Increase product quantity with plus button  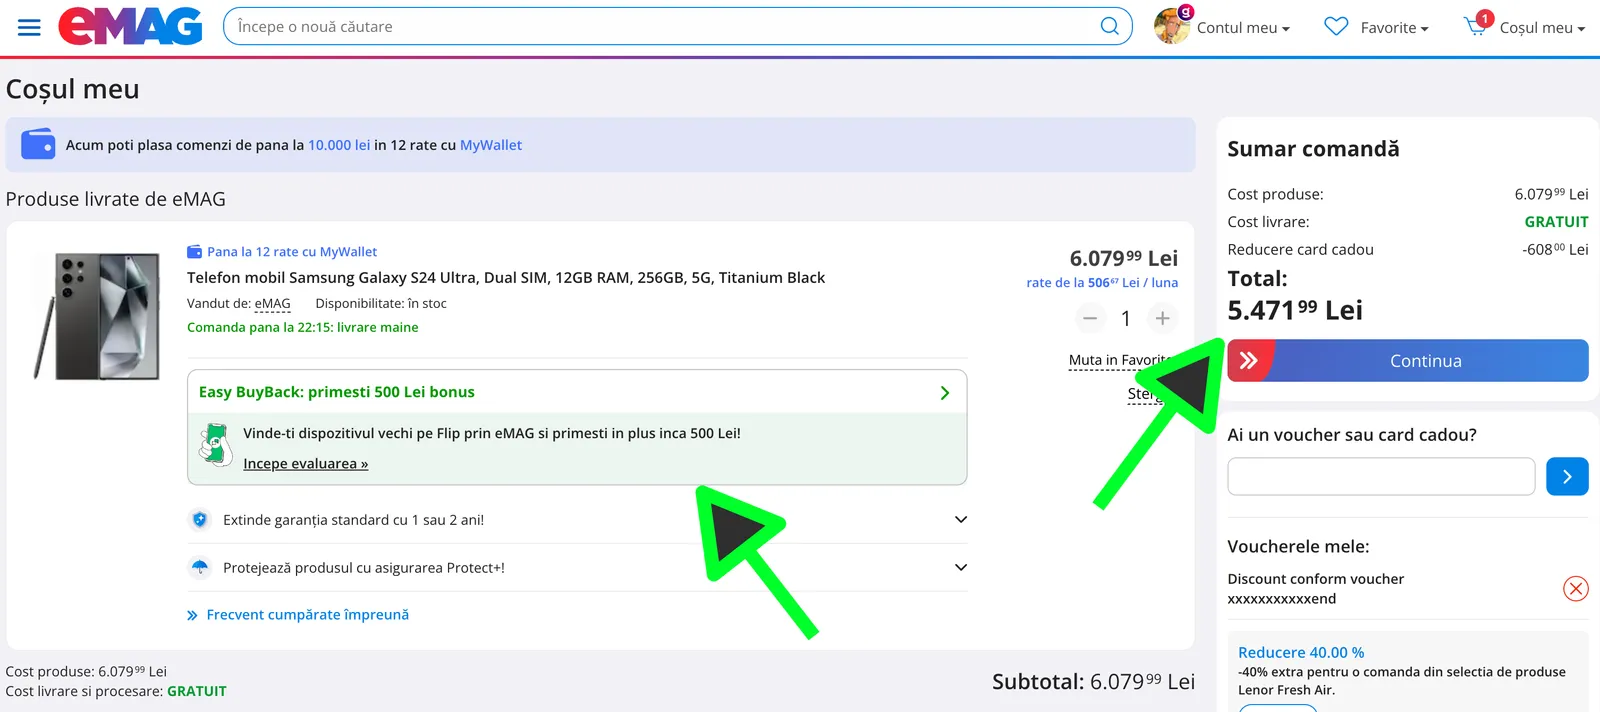coord(1162,318)
